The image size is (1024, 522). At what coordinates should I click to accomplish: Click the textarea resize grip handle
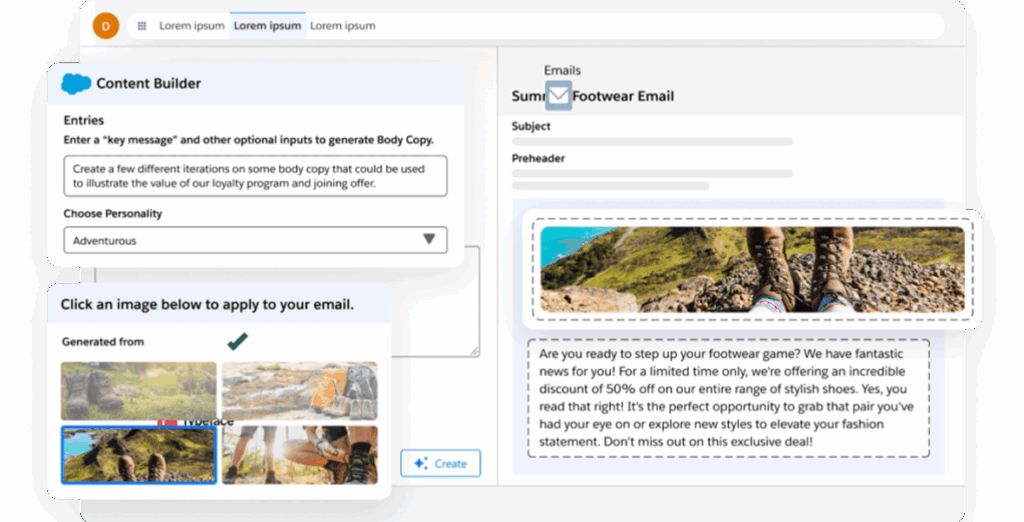(474, 350)
